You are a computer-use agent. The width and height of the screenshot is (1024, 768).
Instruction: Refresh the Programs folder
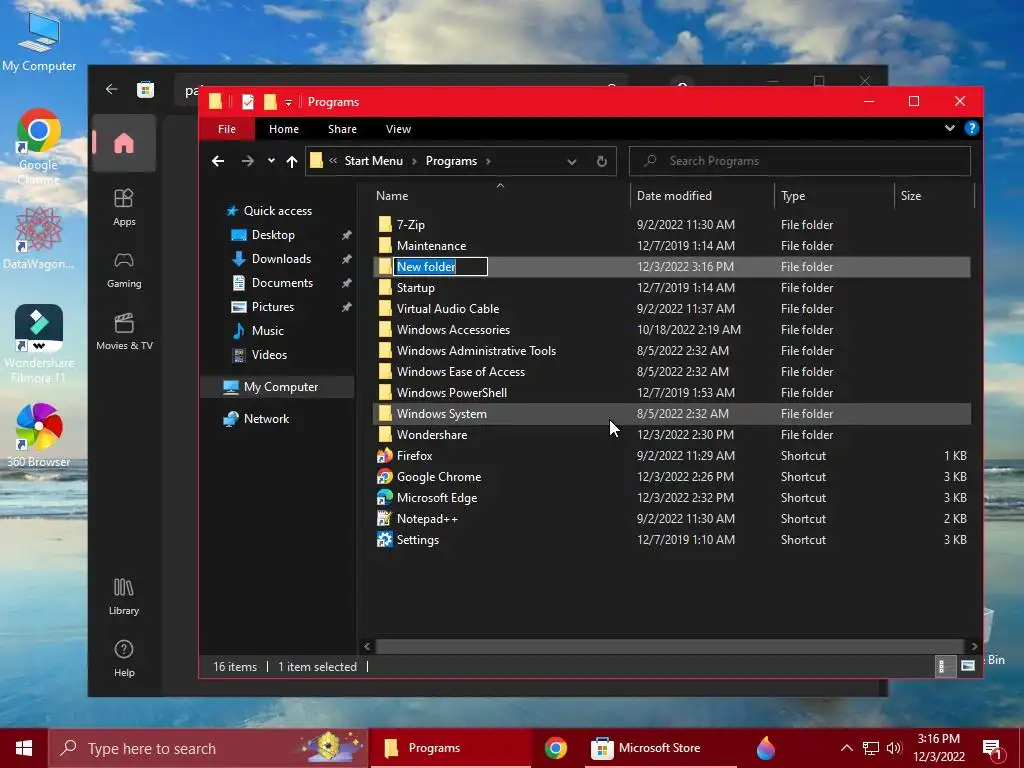pos(601,161)
